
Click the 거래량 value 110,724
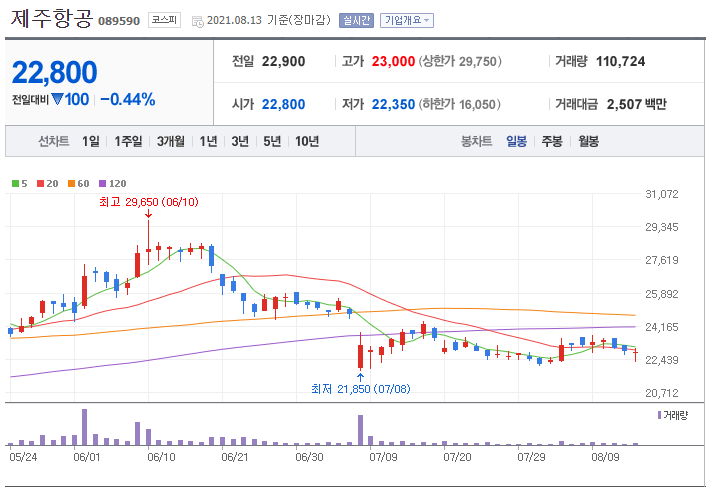[x=620, y=61]
